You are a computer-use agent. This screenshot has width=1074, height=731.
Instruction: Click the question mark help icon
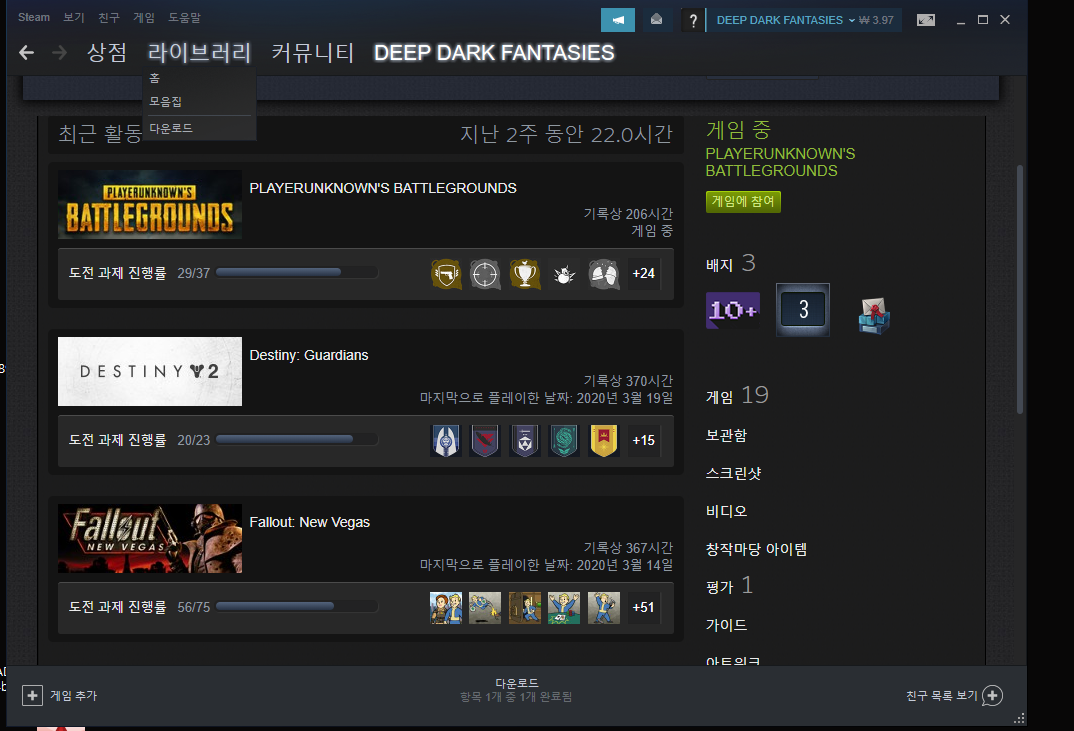[x=693, y=21]
